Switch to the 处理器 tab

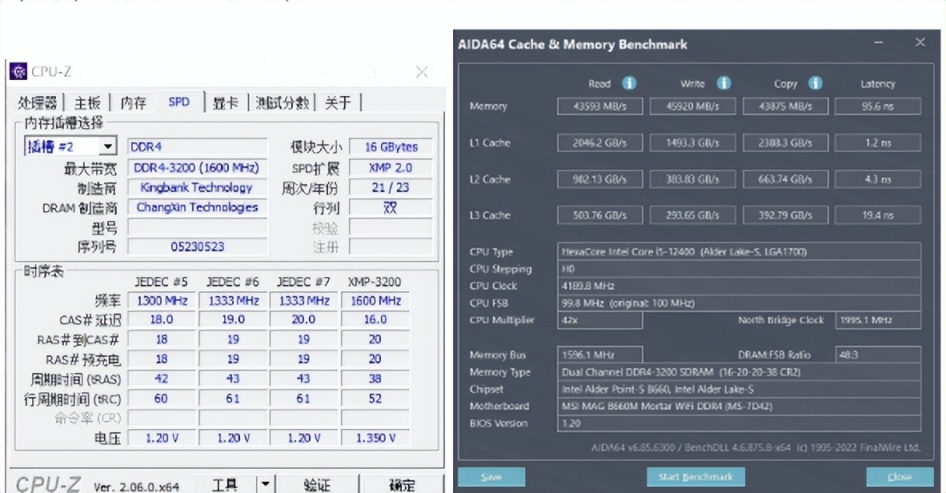37,103
